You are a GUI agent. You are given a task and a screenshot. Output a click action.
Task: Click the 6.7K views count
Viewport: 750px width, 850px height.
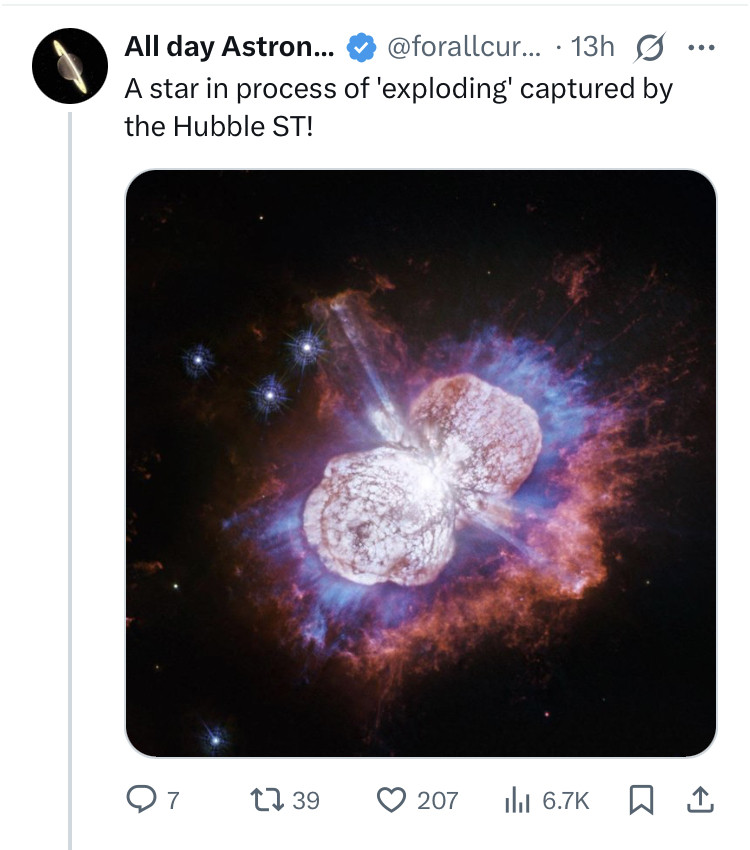point(566,800)
